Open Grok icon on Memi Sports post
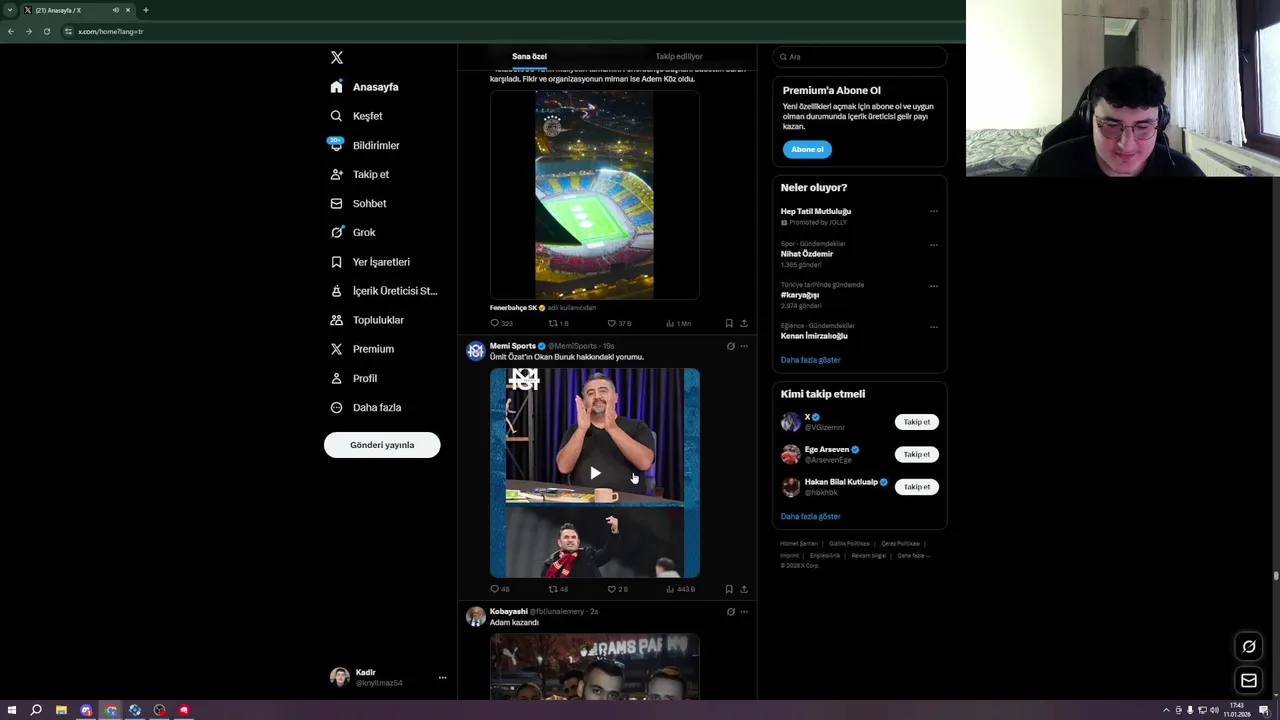Screen dimensions: 1280x720 click(x=730, y=346)
